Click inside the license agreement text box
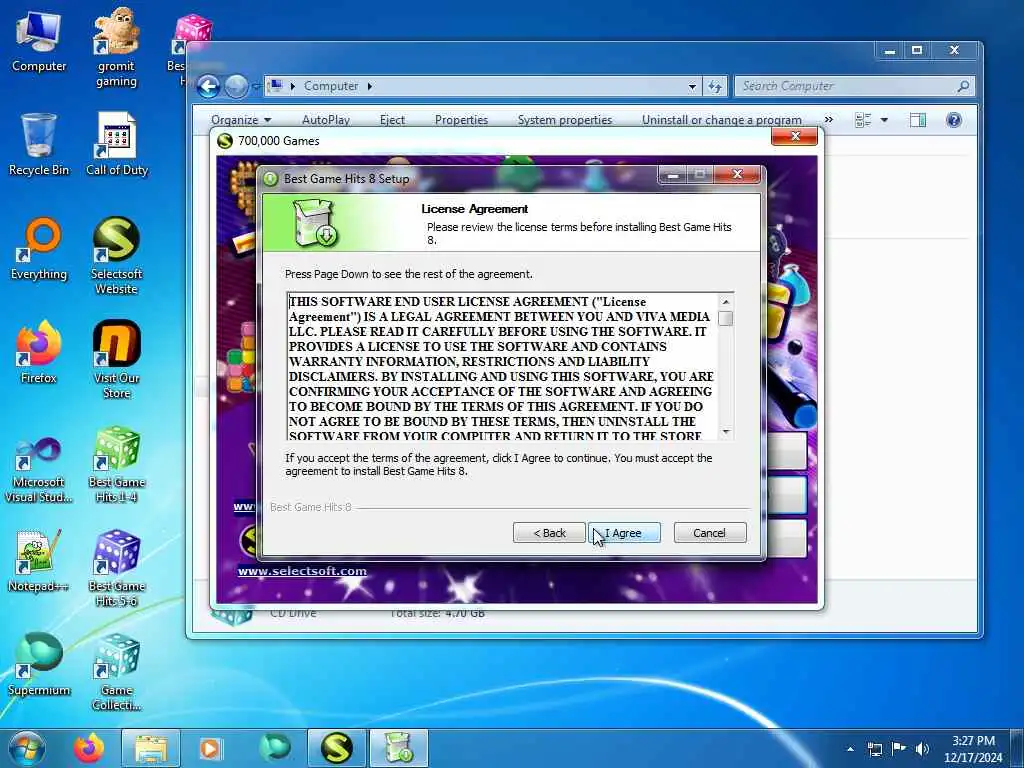Image resolution: width=1024 pixels, height=768 pixels. coord(502,366)
